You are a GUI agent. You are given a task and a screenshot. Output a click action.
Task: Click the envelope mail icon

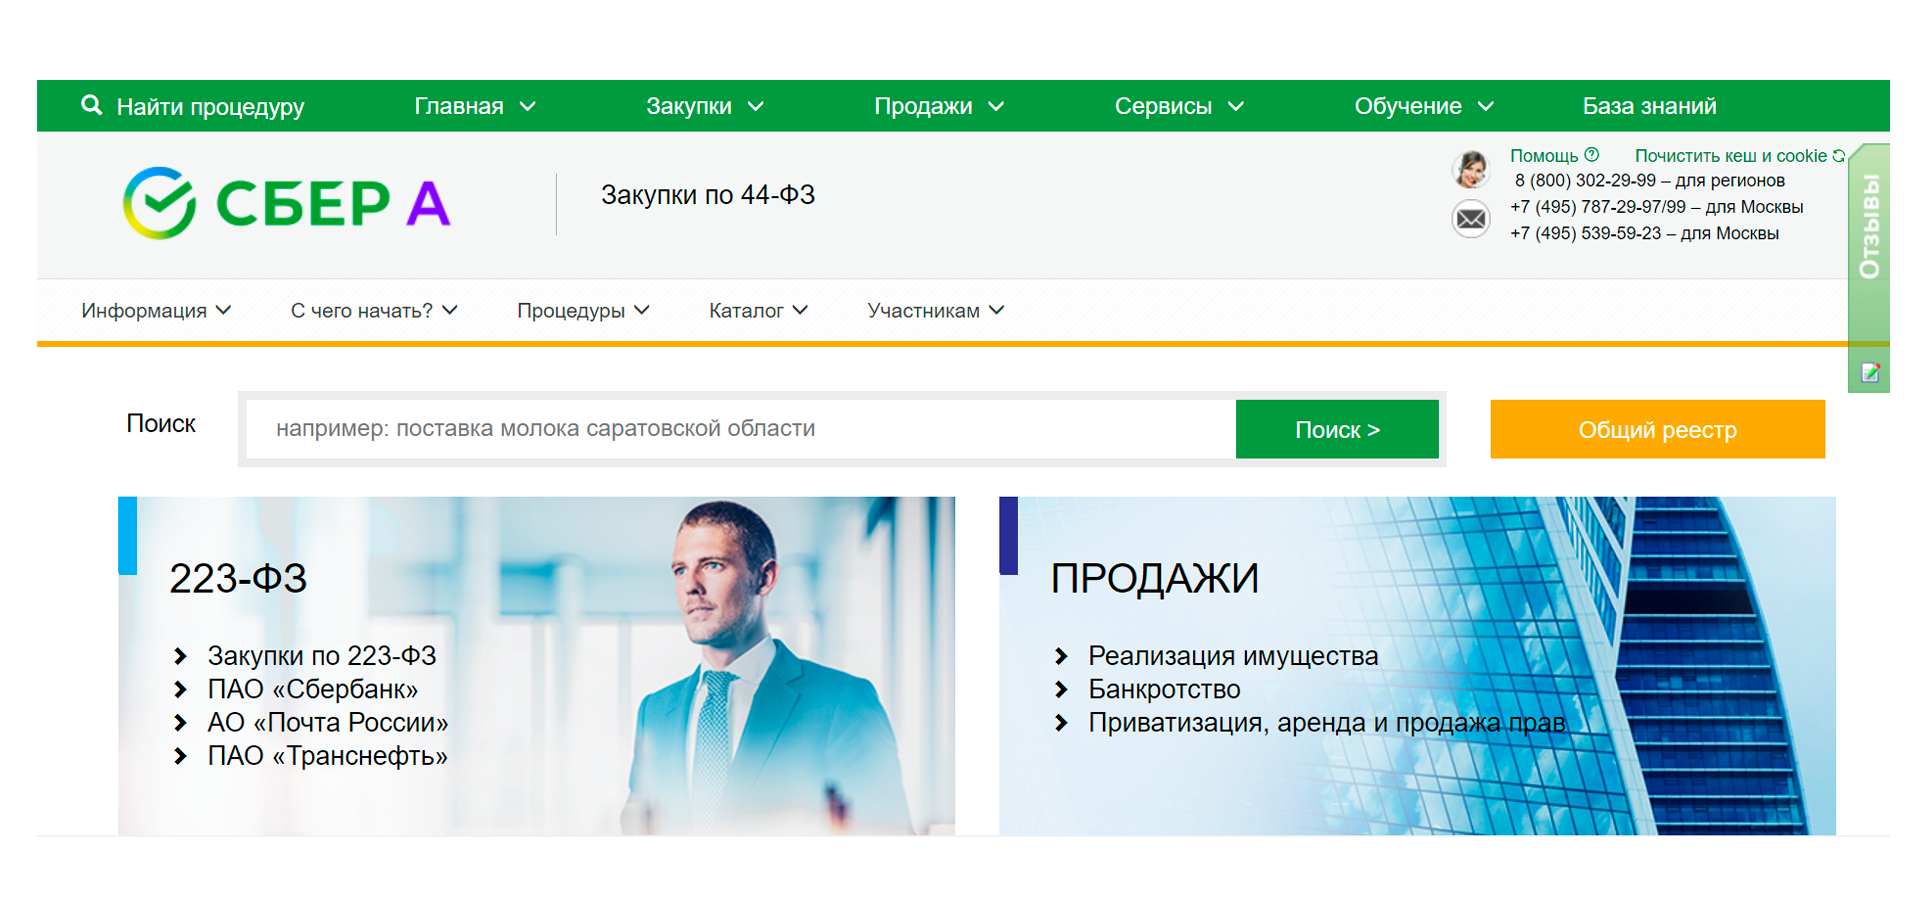(1471, 218)
